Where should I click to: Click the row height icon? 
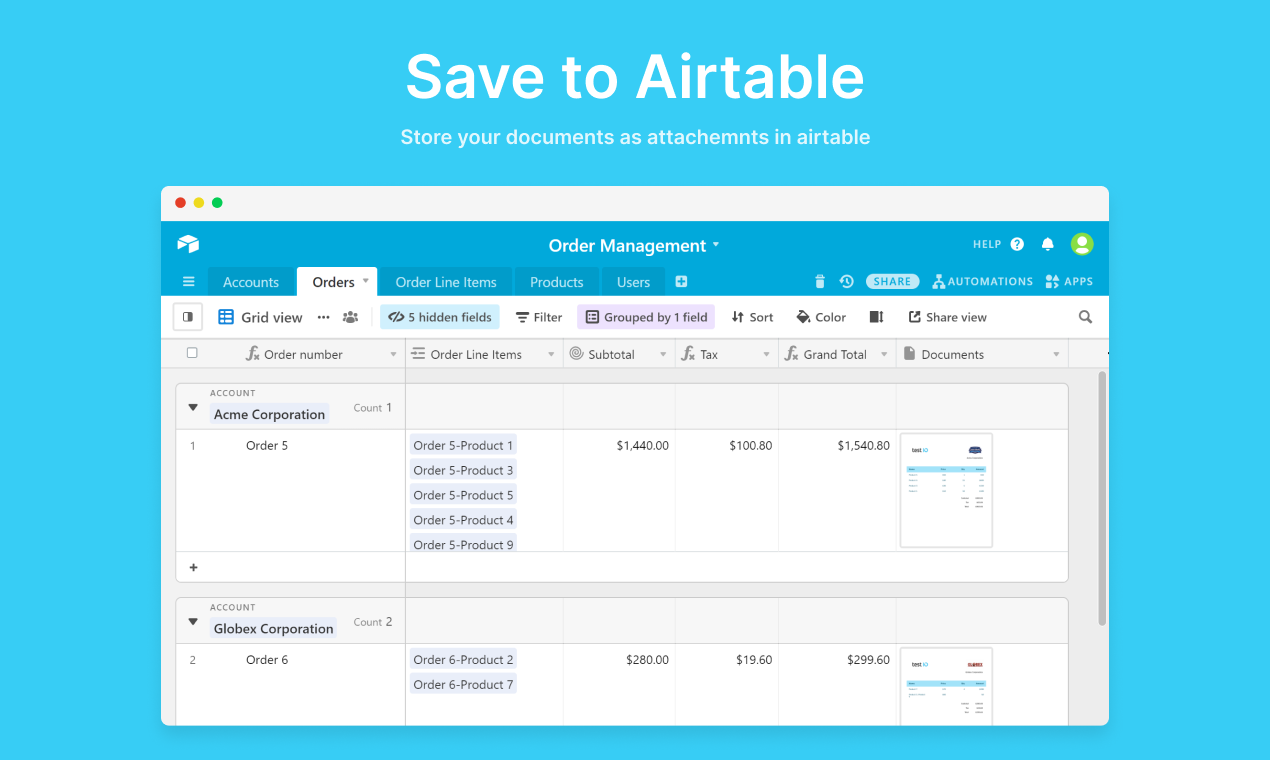click(876, 317)
